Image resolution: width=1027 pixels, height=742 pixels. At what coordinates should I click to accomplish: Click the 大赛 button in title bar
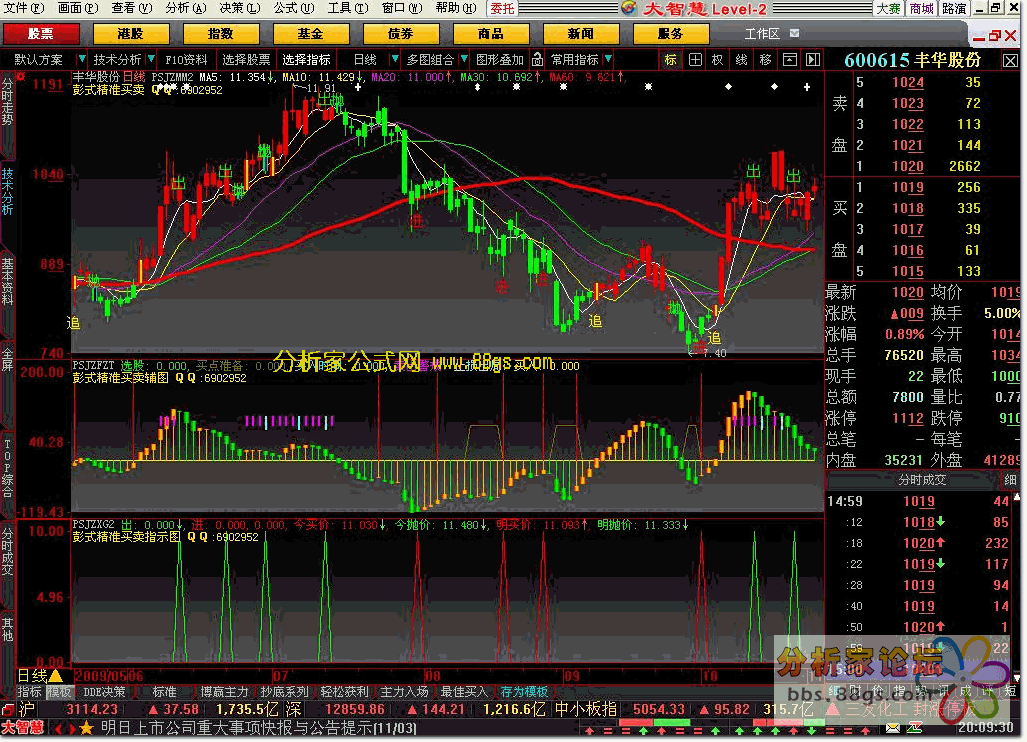(x=888, y=9)
